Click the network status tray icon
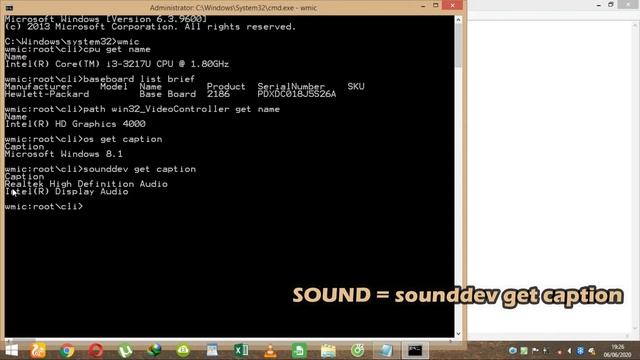This screenshot has width=640, height=360. pos(546,351)
